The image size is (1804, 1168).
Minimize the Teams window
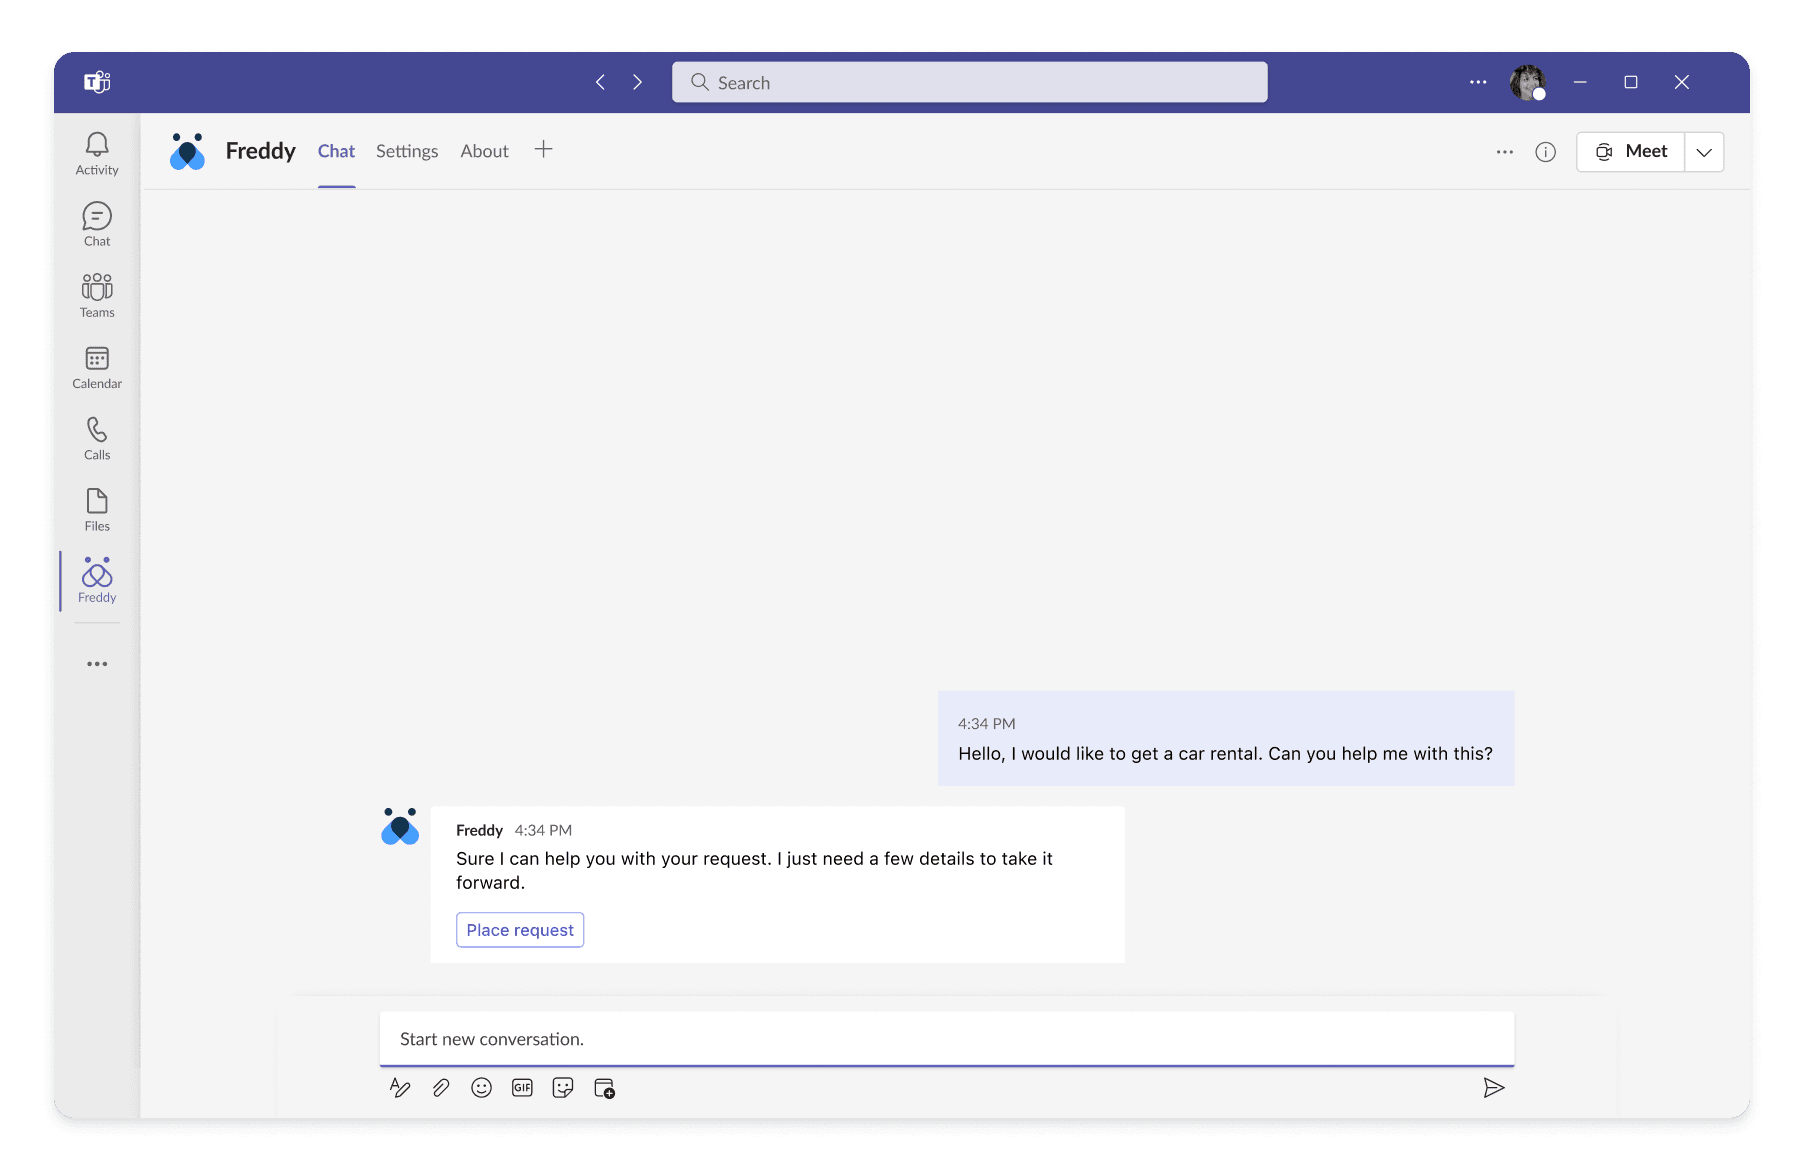coord(1580,82)
